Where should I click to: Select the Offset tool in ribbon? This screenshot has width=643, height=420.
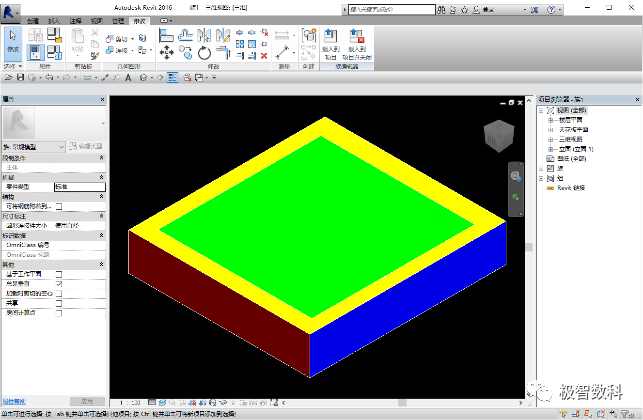pyautogui.click(x=185, y=36)
